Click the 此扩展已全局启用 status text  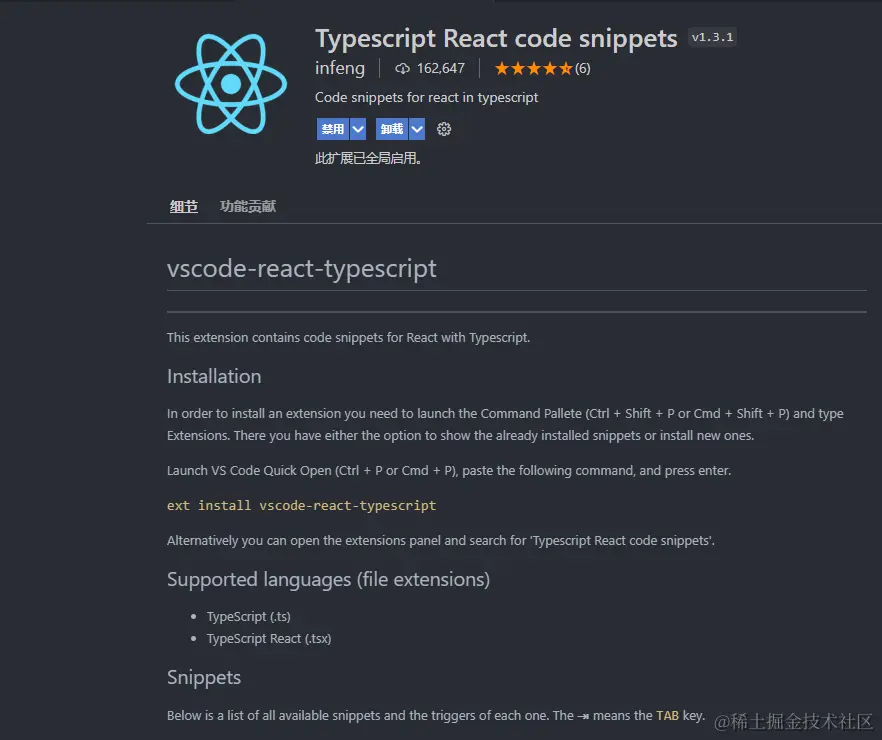tap(368, 158)
